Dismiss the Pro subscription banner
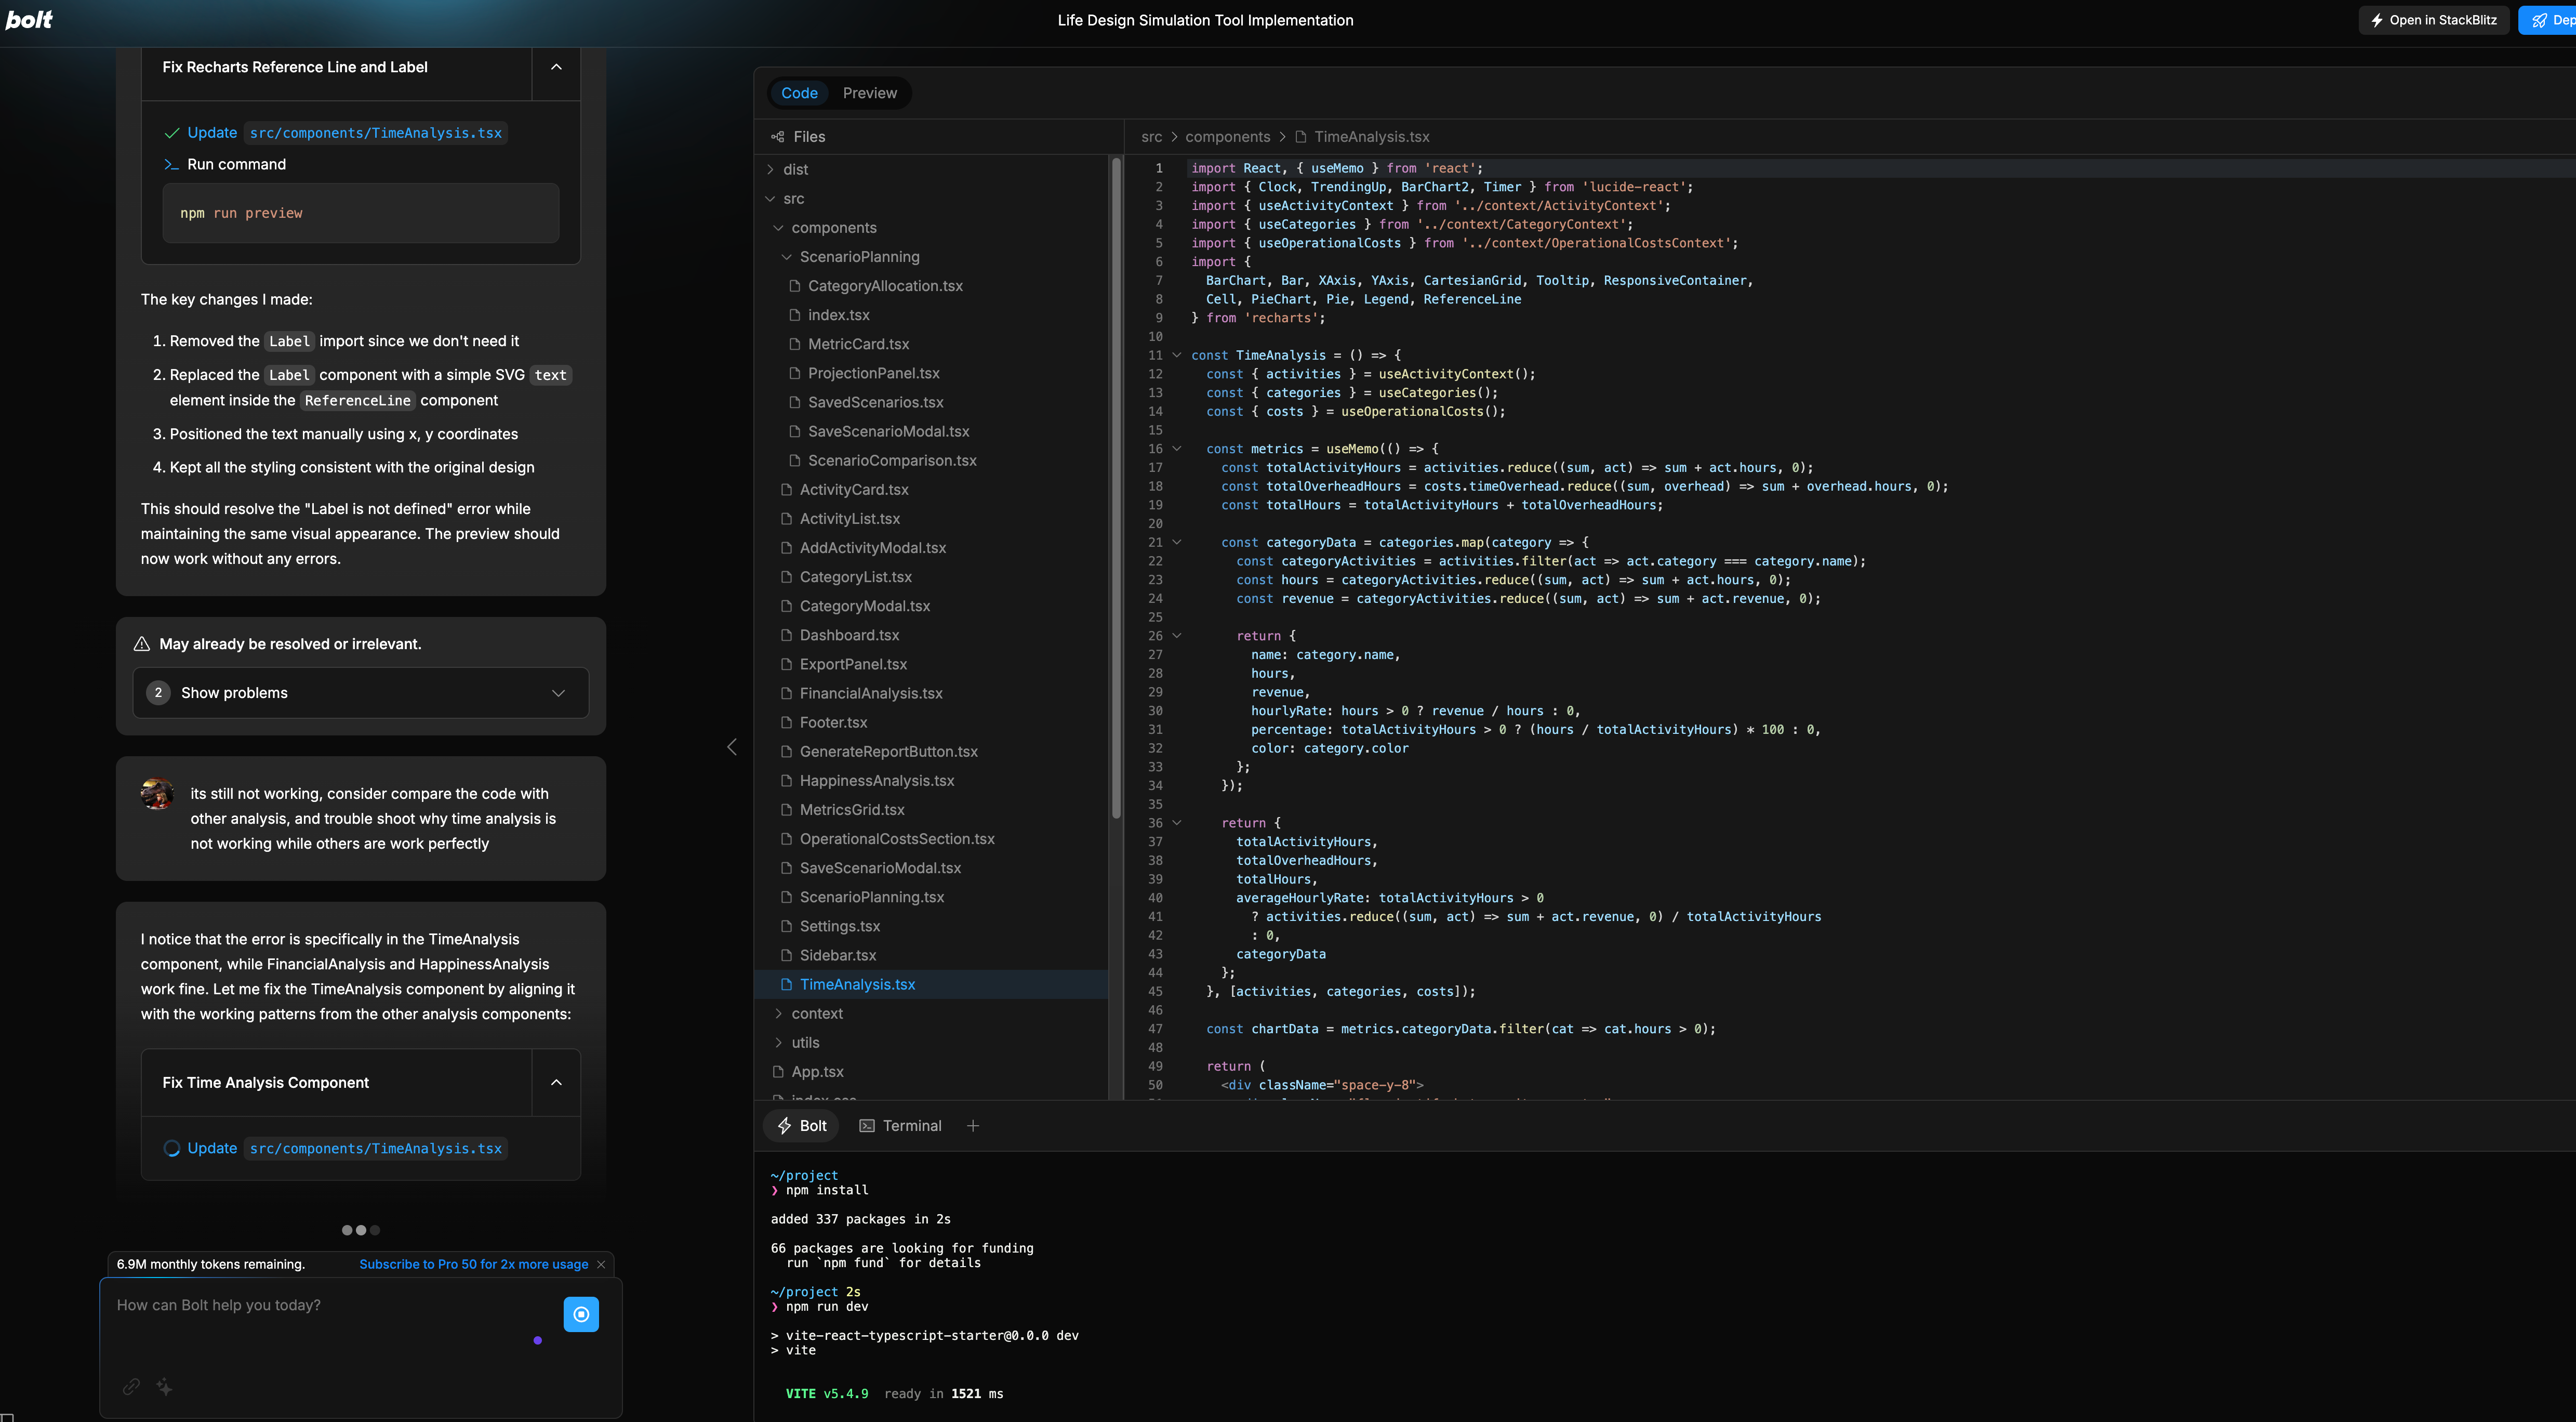The image size is (2576, 1422). coord(601,1265)
